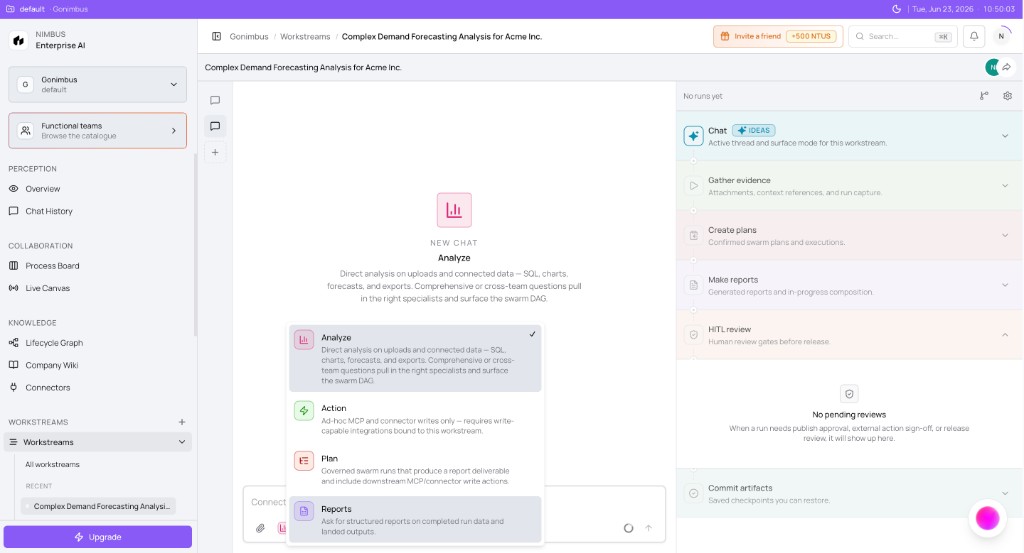Click the attachment paperclip icon

pyautogui.click(x=261, y=528)
